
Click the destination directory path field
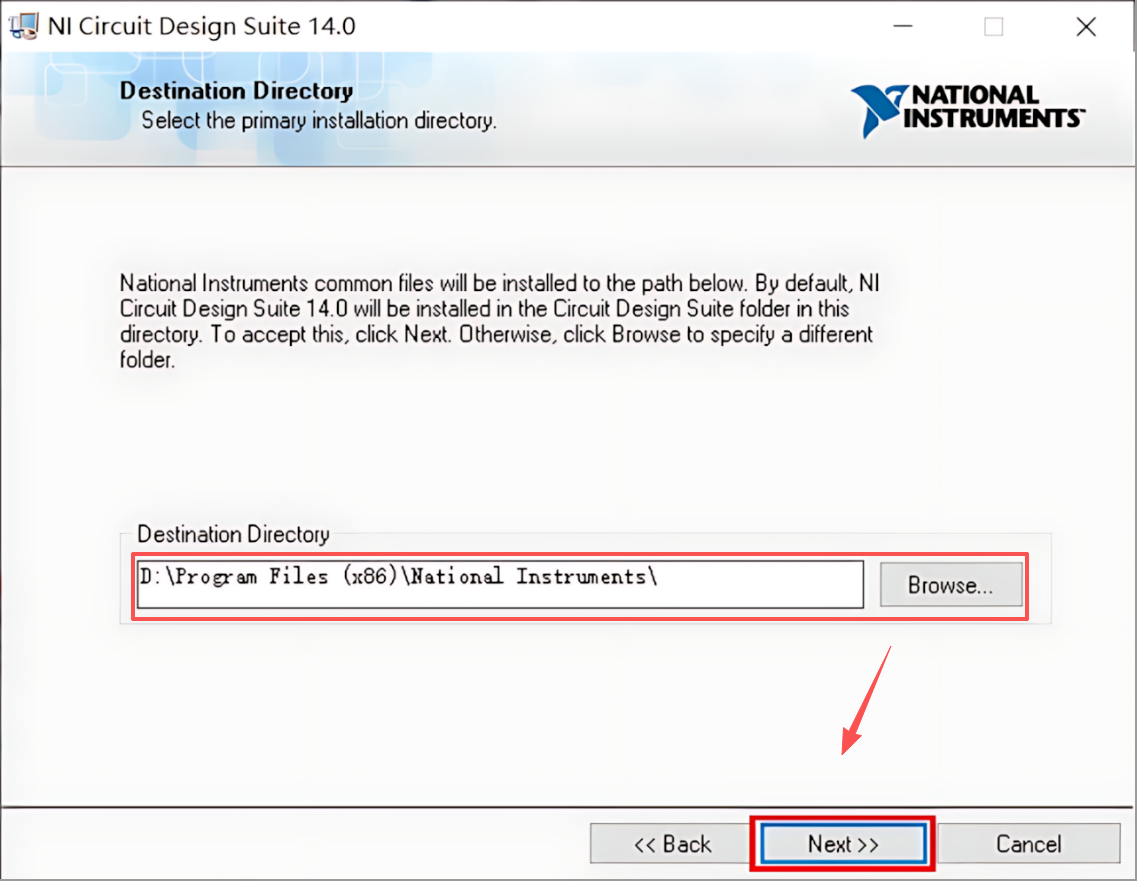(500, 584)
